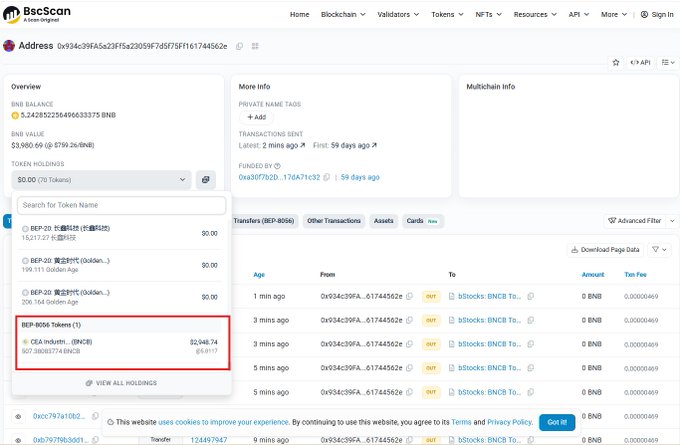
Task: Open the Funded By help icon
Action: click(x=278, y=166)
